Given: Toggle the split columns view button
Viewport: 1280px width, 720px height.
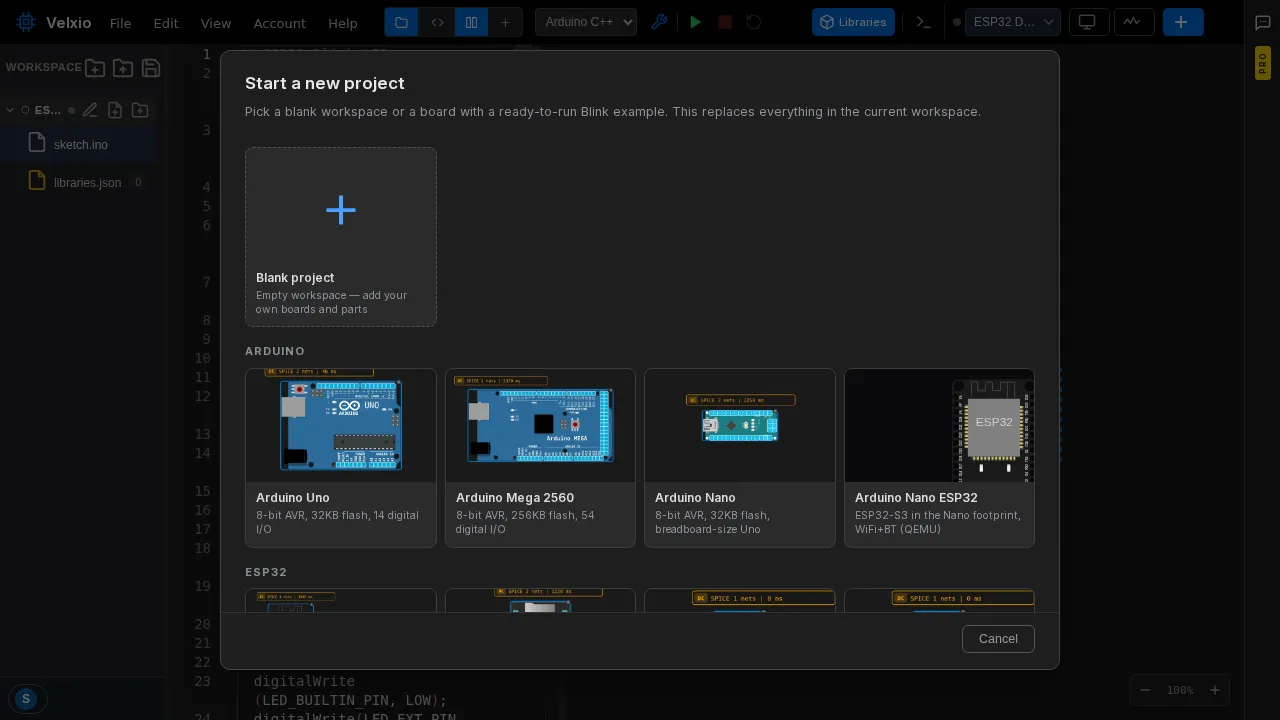Looking at the screenshot, I should tap(471, 22).
